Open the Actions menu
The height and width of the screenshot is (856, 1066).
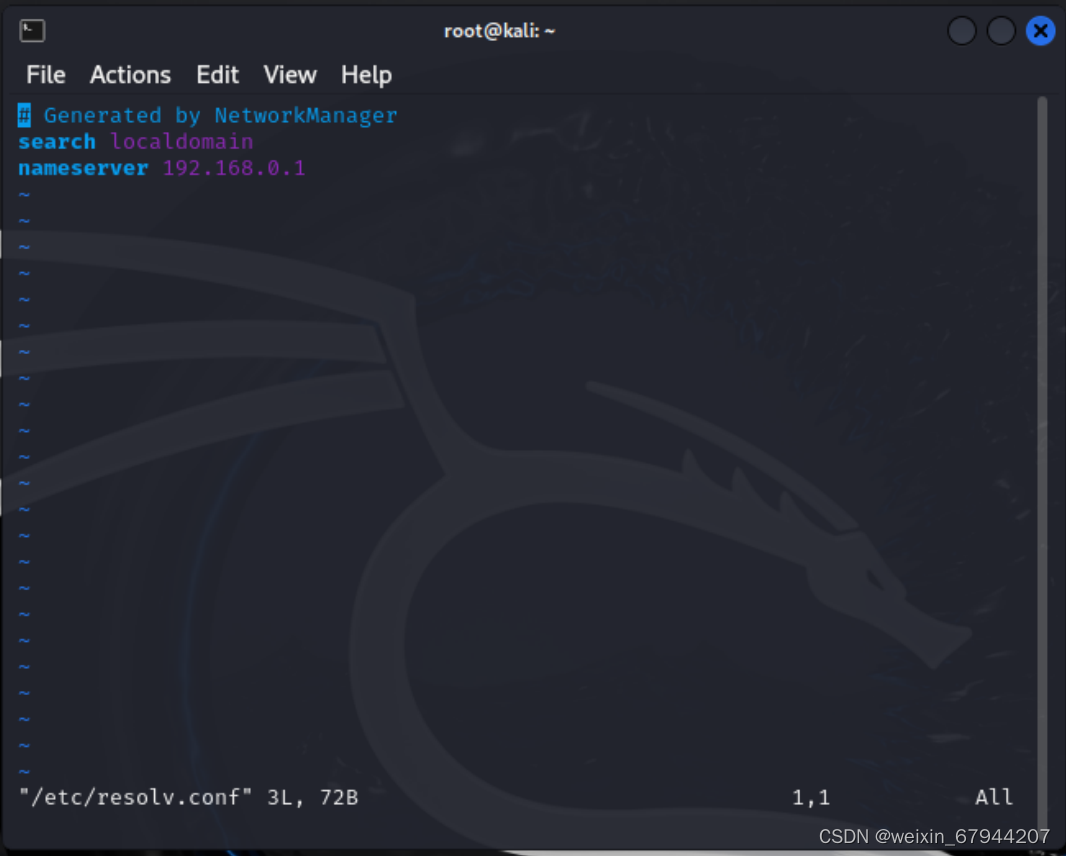(131, 75)
